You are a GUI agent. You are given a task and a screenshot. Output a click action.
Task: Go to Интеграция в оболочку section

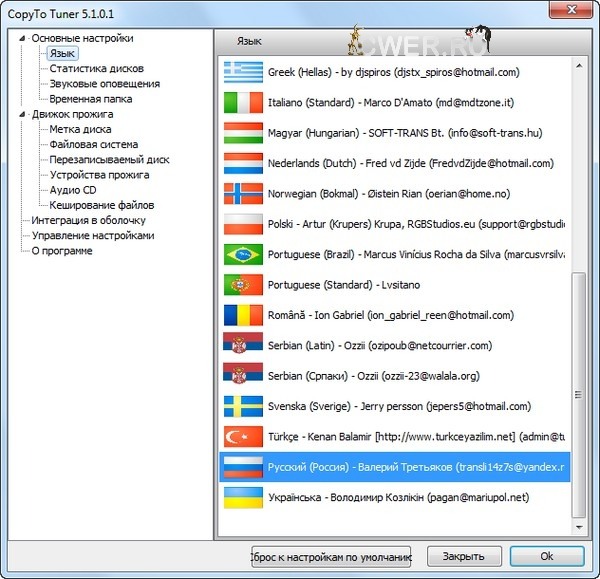pyautogui.click(x=88, y=220)
